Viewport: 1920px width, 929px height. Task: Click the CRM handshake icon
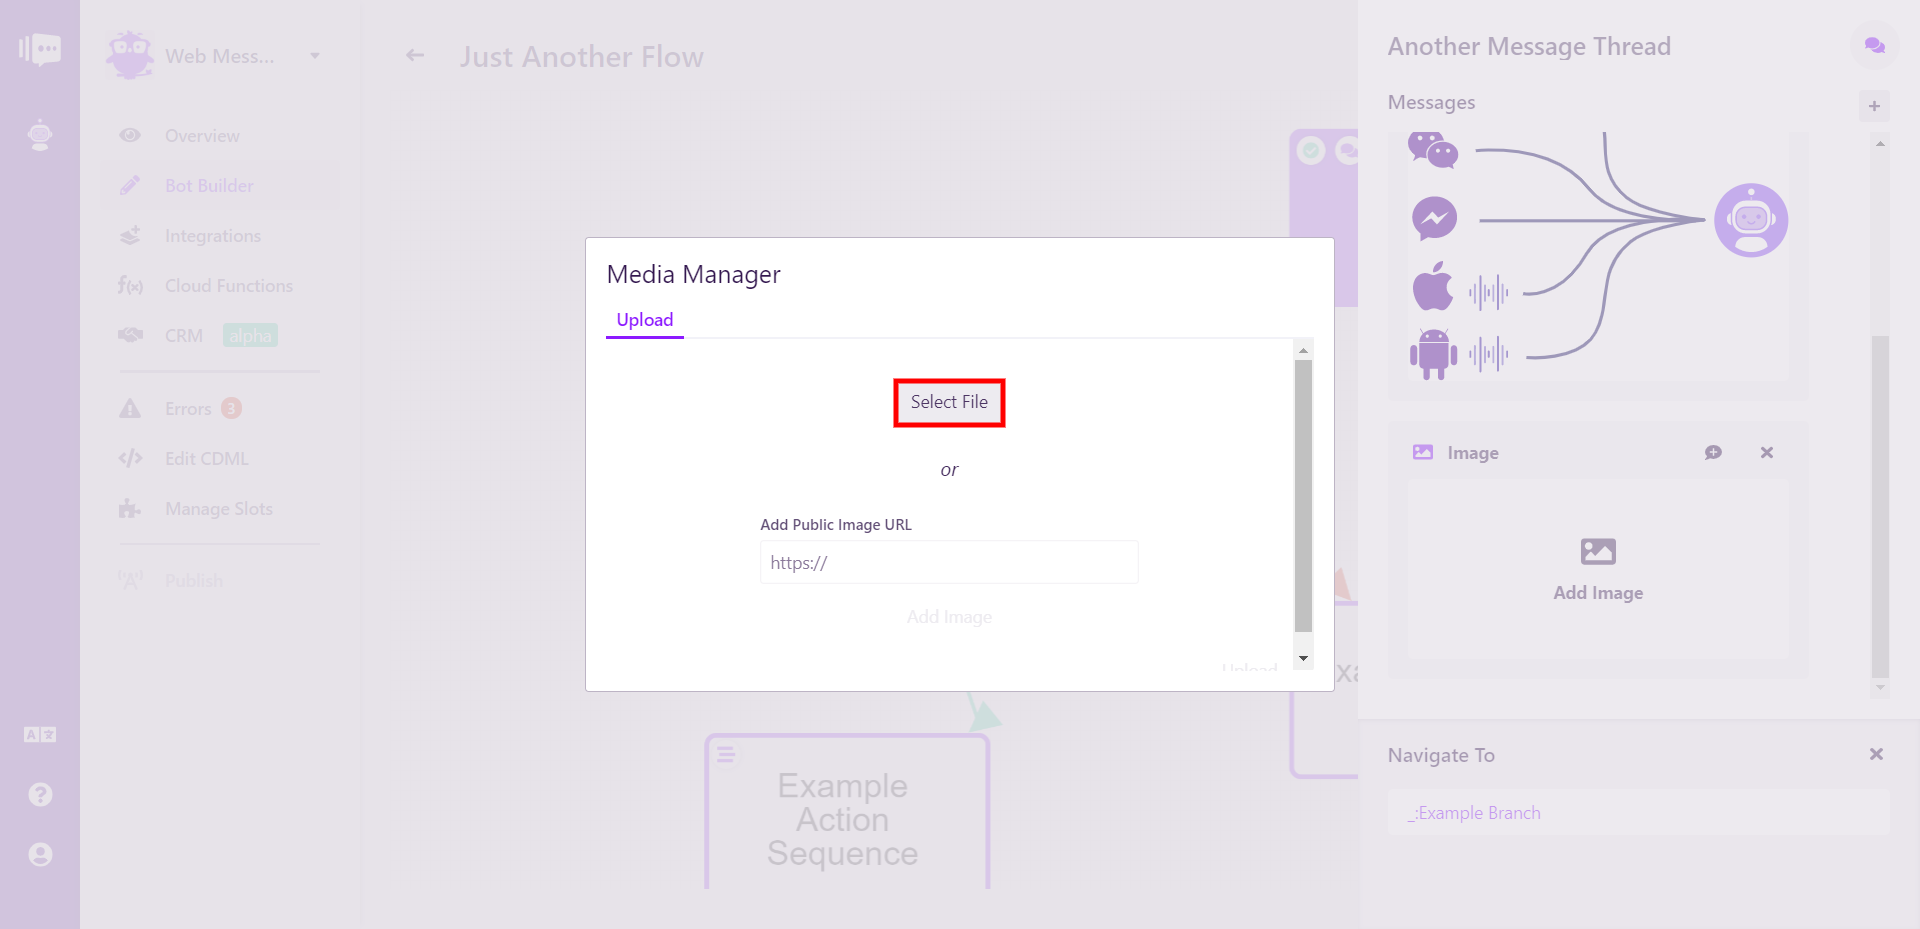[130, 335]
